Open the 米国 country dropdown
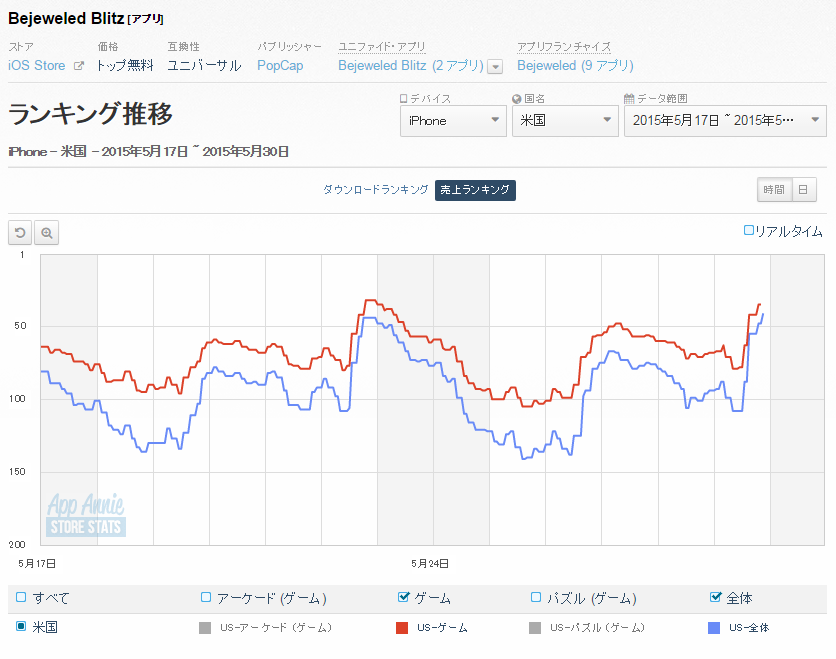The height and width of the screenshot is (659, 836). [x=565, y=120]
